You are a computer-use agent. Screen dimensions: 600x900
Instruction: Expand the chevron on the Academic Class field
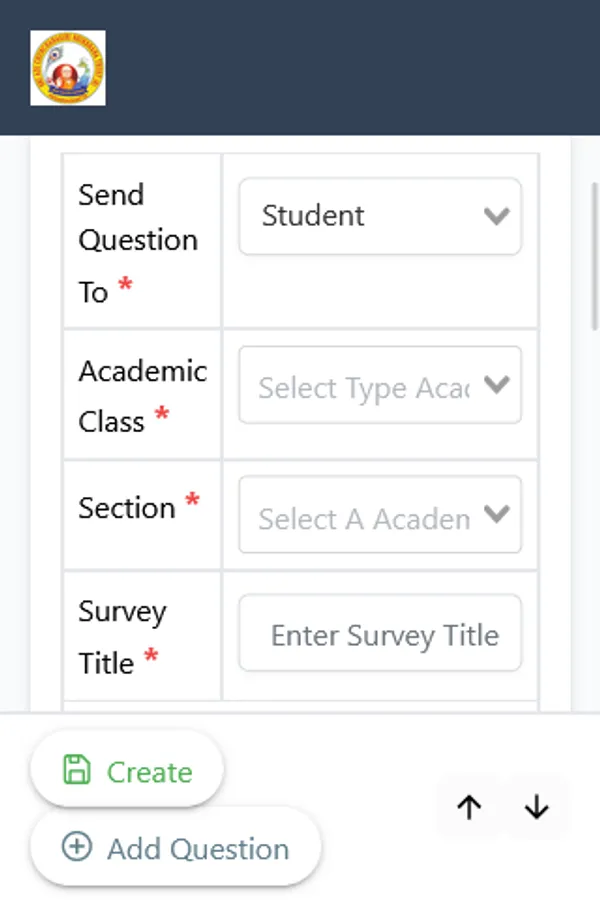coord(496,385)
